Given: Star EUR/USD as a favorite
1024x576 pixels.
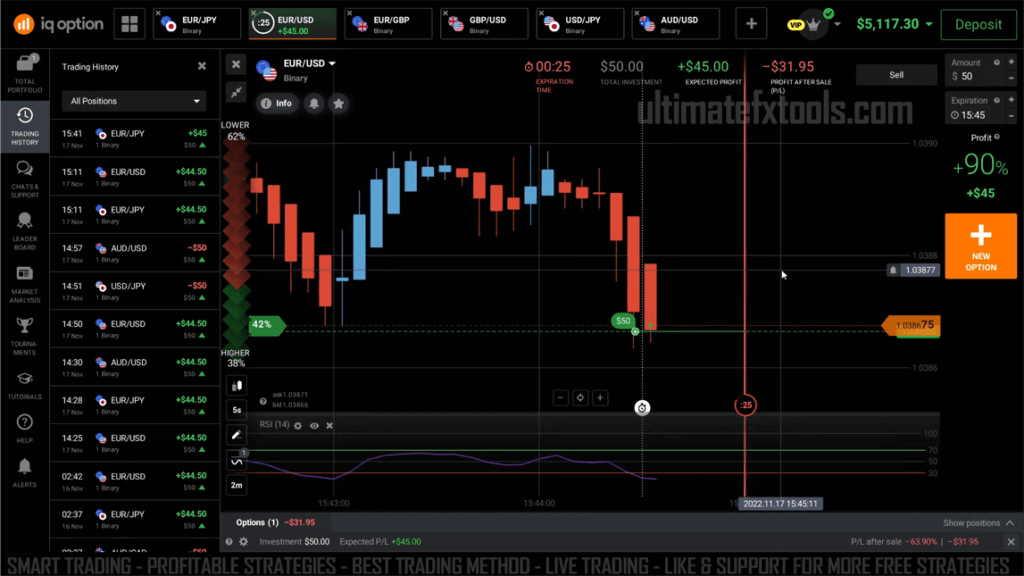Looking at the screenshot, I should point(340,103).
